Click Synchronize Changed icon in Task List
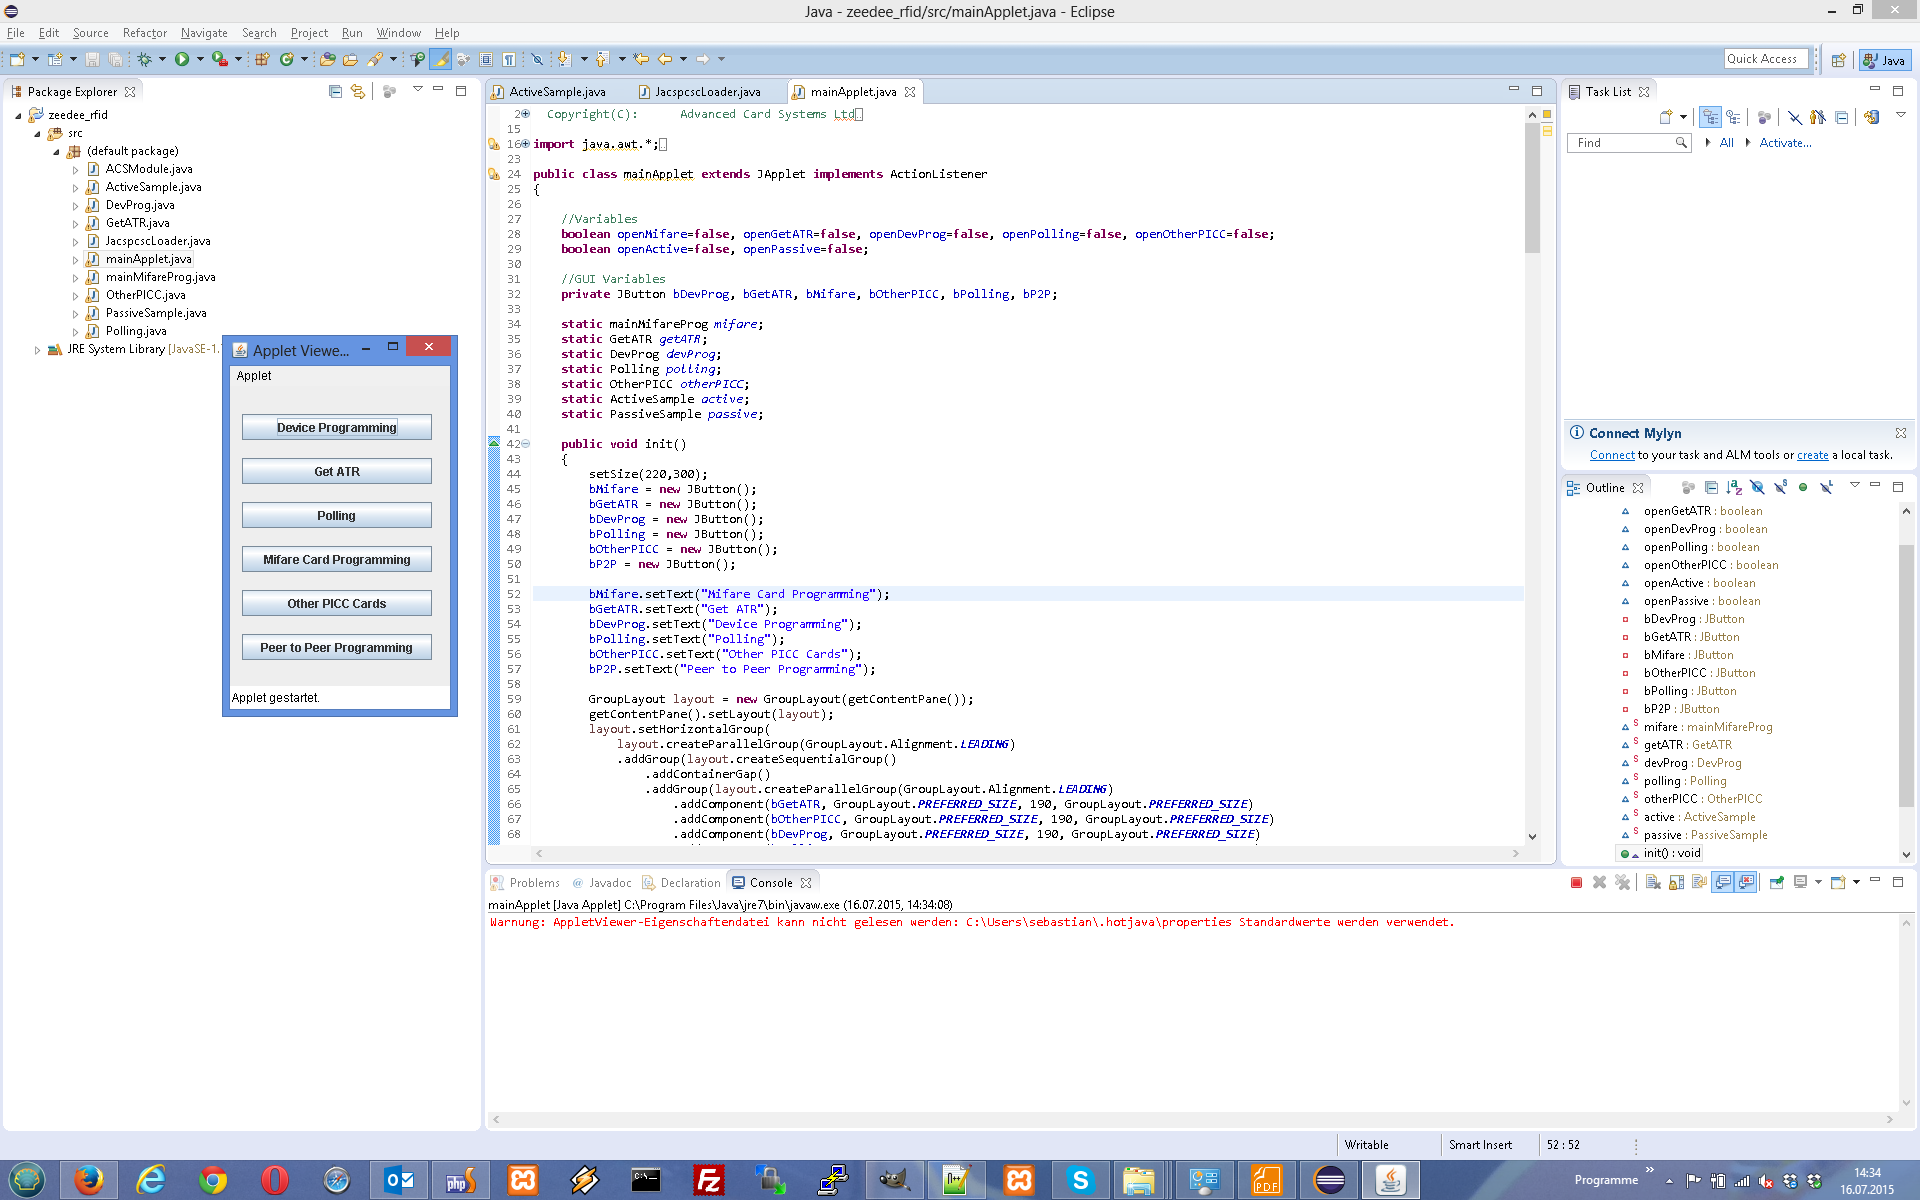 pyautogui.click(x=1872, y=117)
